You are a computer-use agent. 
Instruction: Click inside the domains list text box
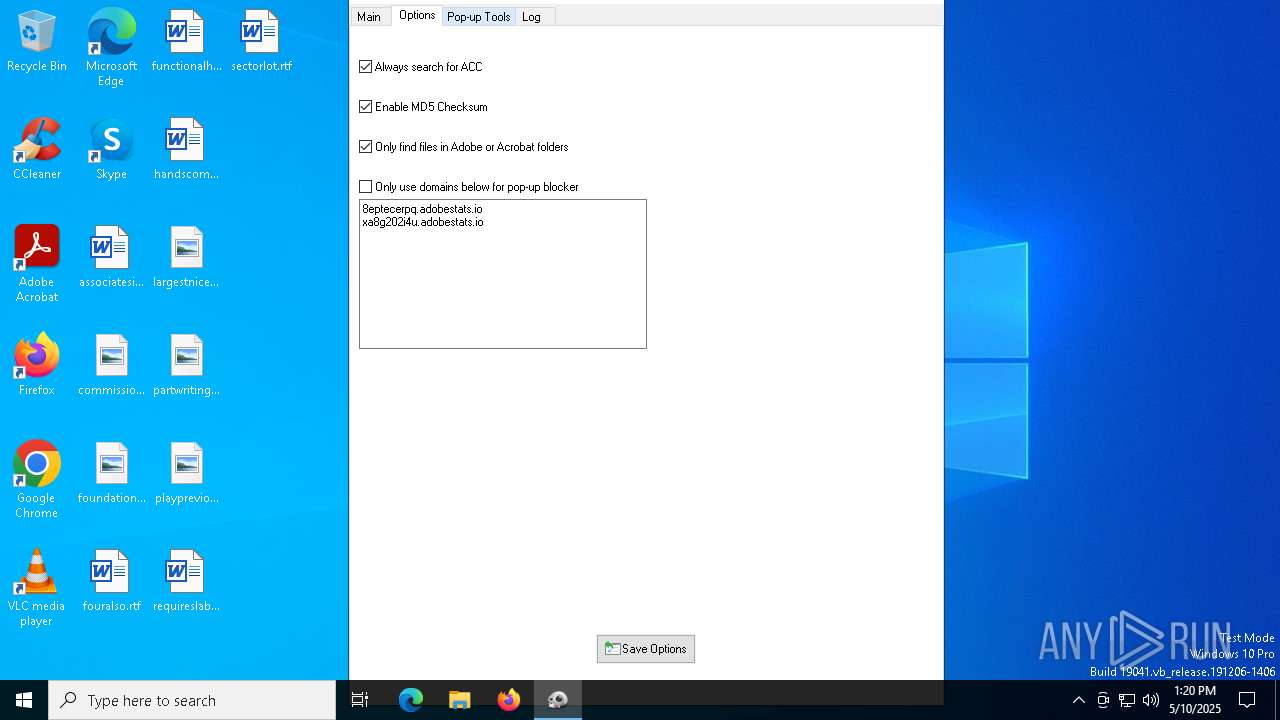pos(503,274)
